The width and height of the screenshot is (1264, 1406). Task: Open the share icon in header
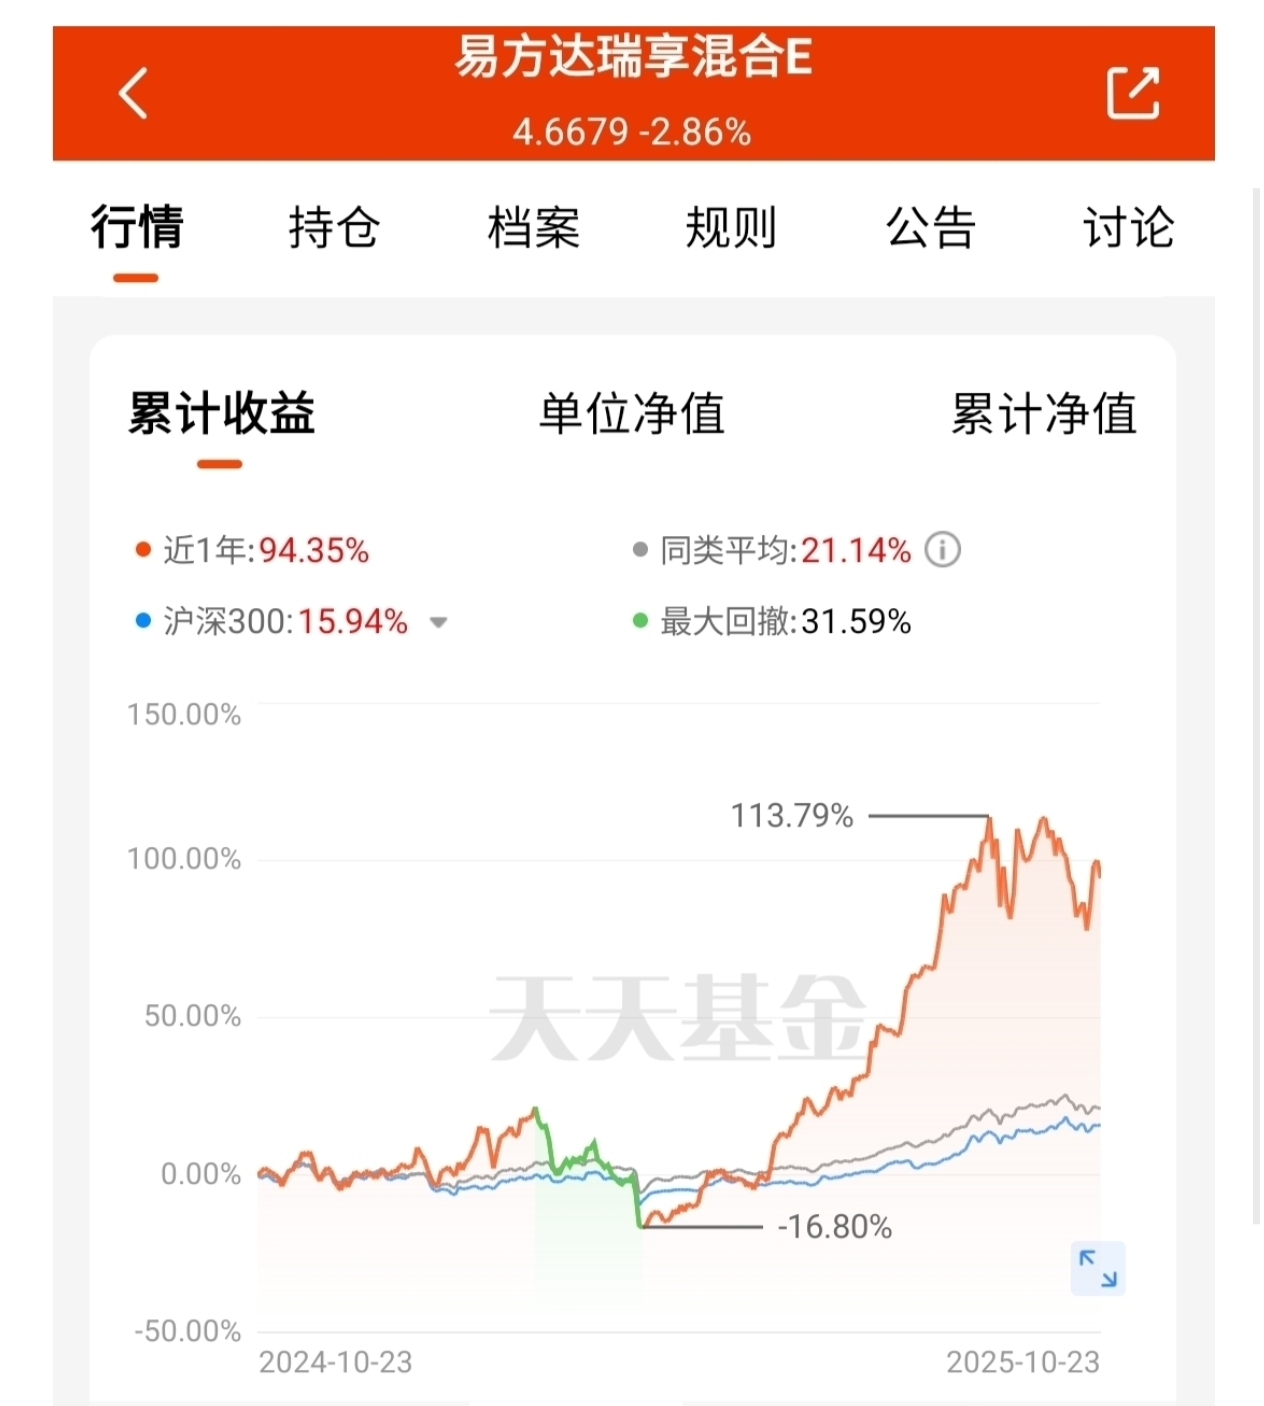1133,93
